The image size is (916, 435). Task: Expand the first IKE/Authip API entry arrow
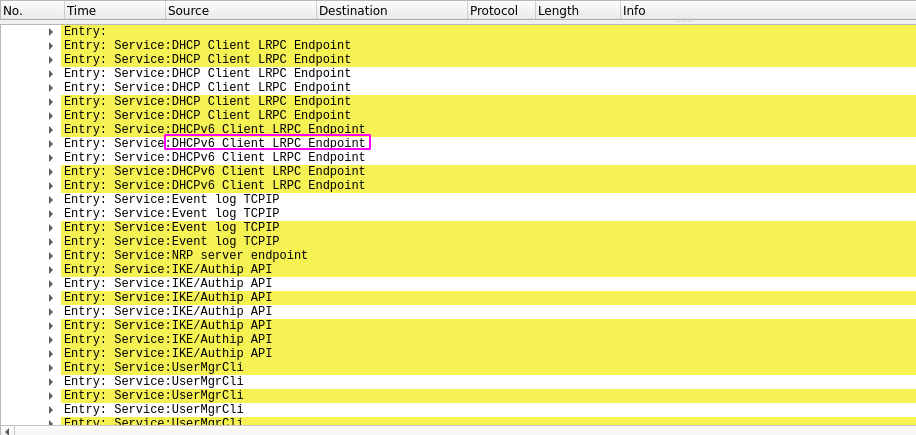click(51, 270)
